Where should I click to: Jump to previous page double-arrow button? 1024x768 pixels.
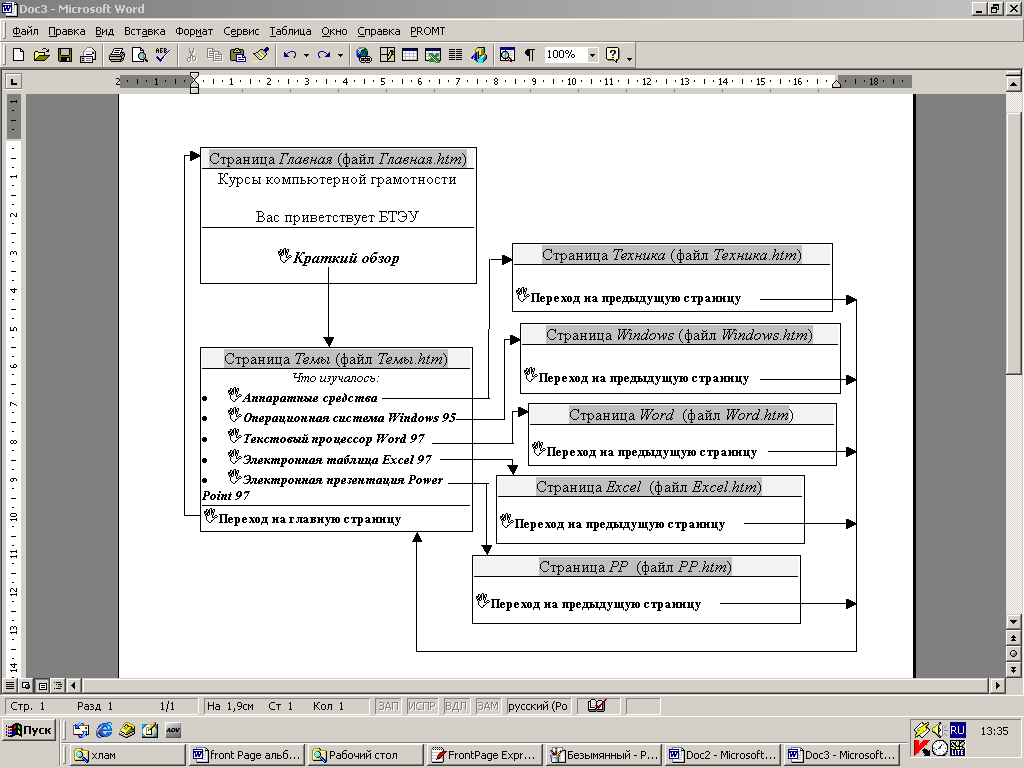click(x=1013, y=637)
